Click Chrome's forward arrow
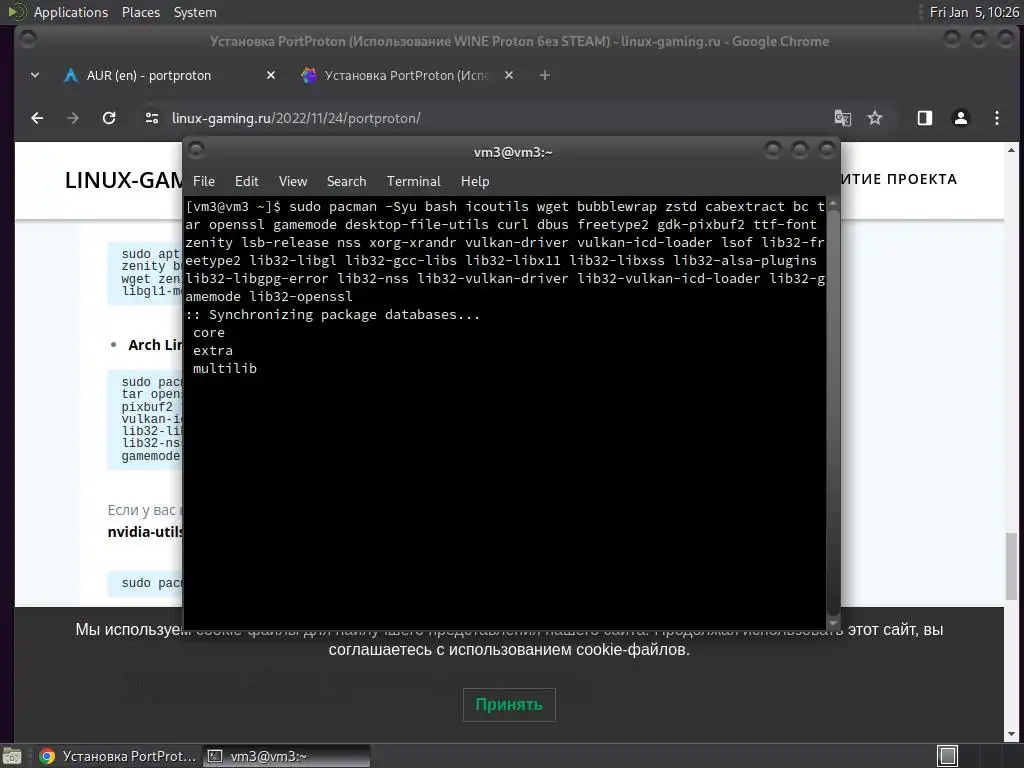Image resolution: width=1024 pixels, height=768 pixels. point(72,118)
